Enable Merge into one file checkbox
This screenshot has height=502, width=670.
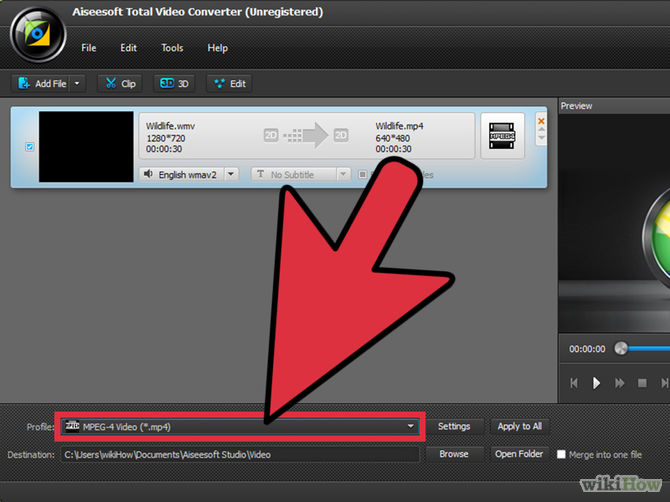[x=561, y=454]
